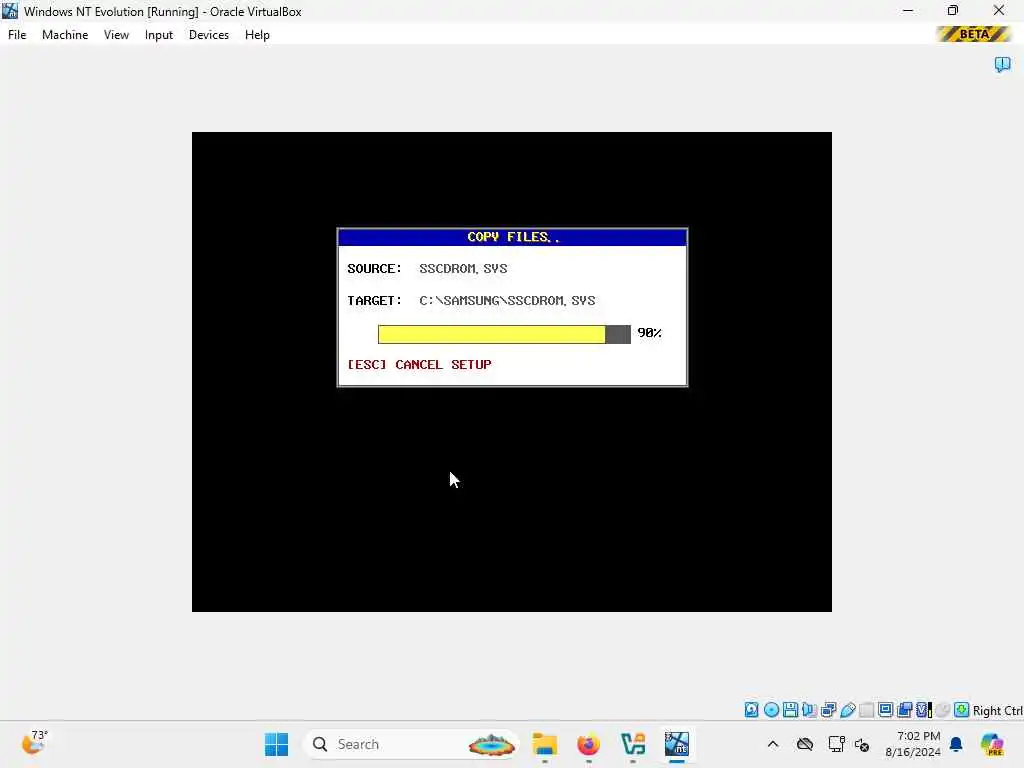Screen dimensions: 1024x768
Task: Open the clock showing 7:02 PM
Action: pyautogui.click(x=913, y=744)
